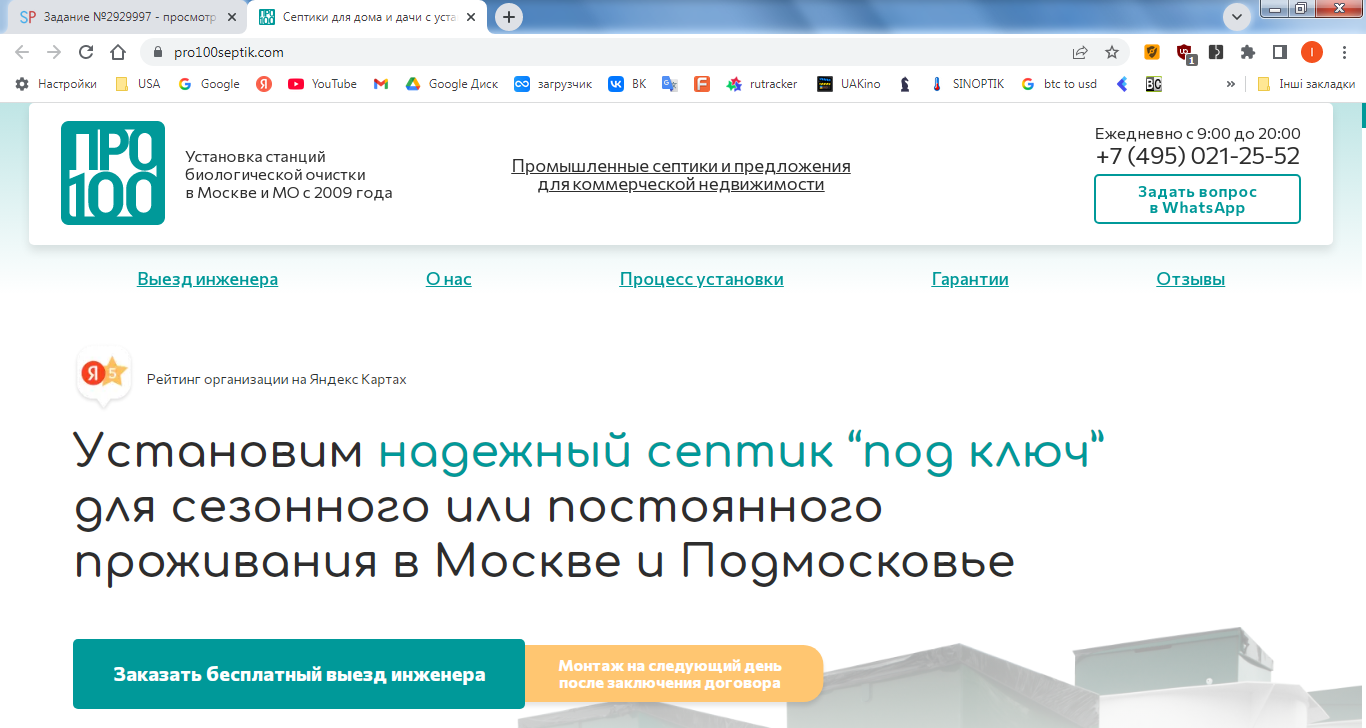Image resolution: width=1366 pixels, height=728 pixels.
Task: Open the uBlock Origin extension icon
Action: point(1185,53)
